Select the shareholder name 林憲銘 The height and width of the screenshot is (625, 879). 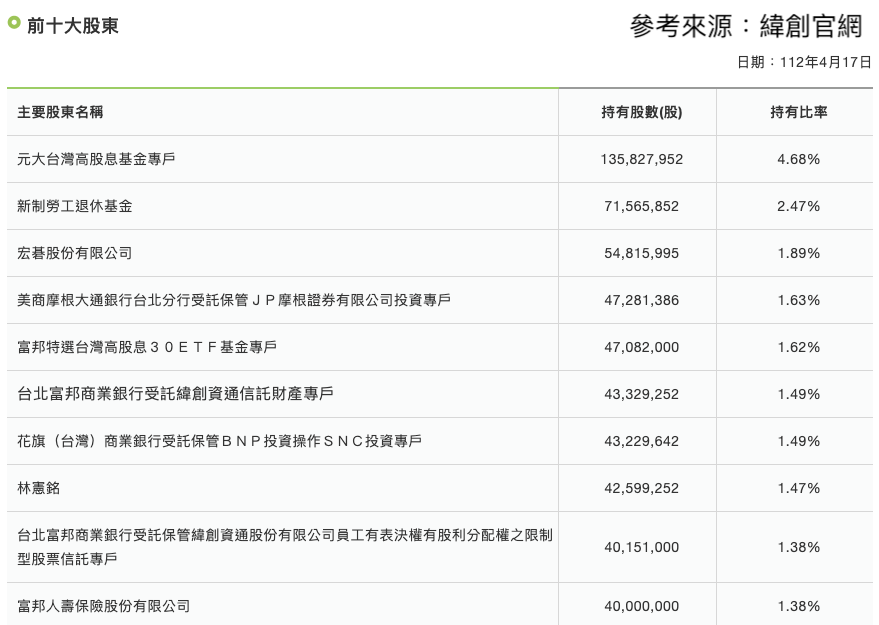point(39,488)
